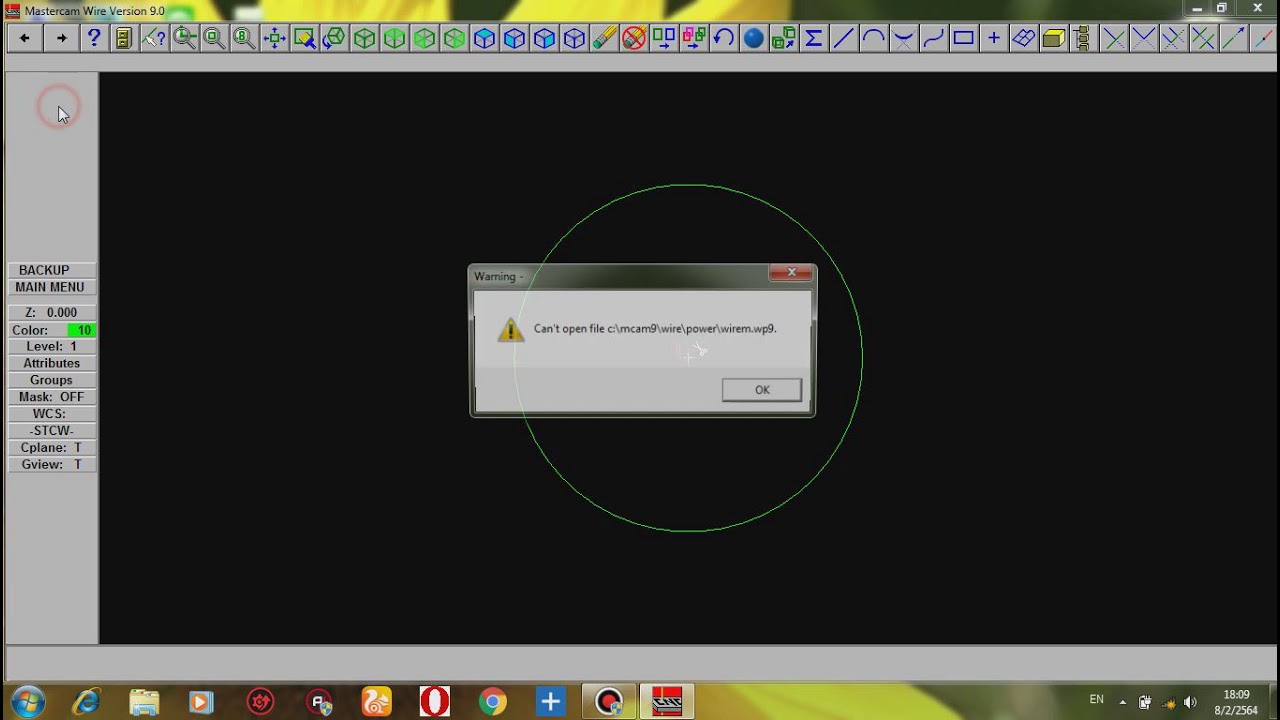Image resolution: width=1280 pixels, height=720 pixels.
Task: Show hidden tray icons arrow
Action: tap(1123, 702)
